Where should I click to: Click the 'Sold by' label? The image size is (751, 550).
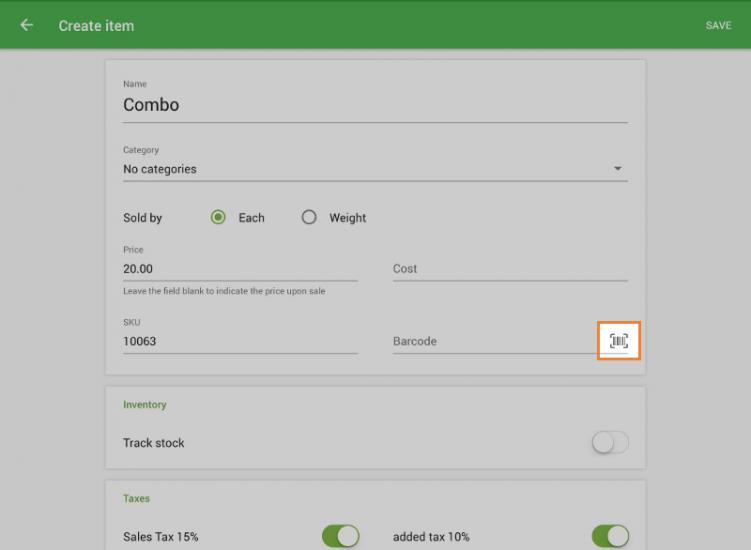[142, 218]
